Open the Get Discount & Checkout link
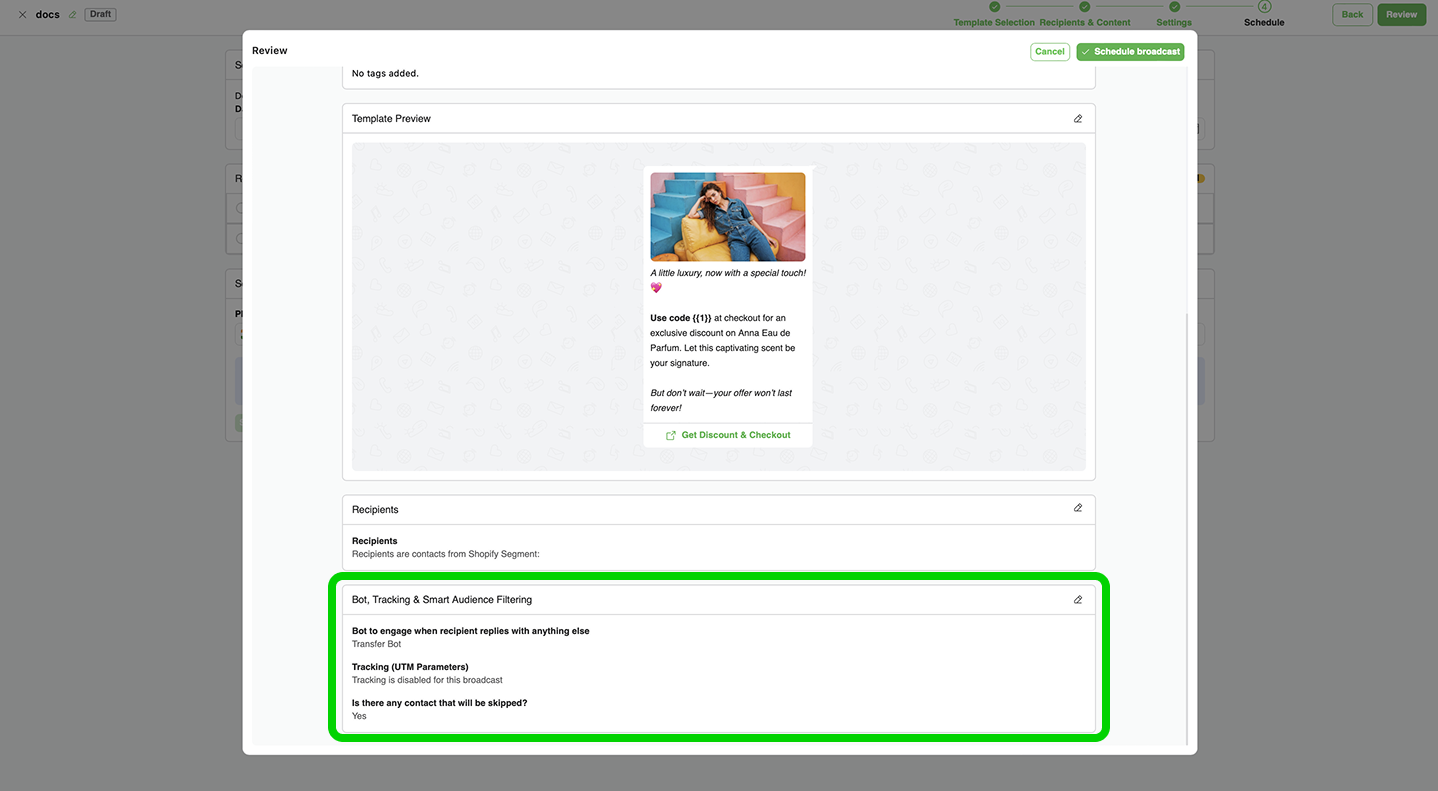 coord(728,435)
